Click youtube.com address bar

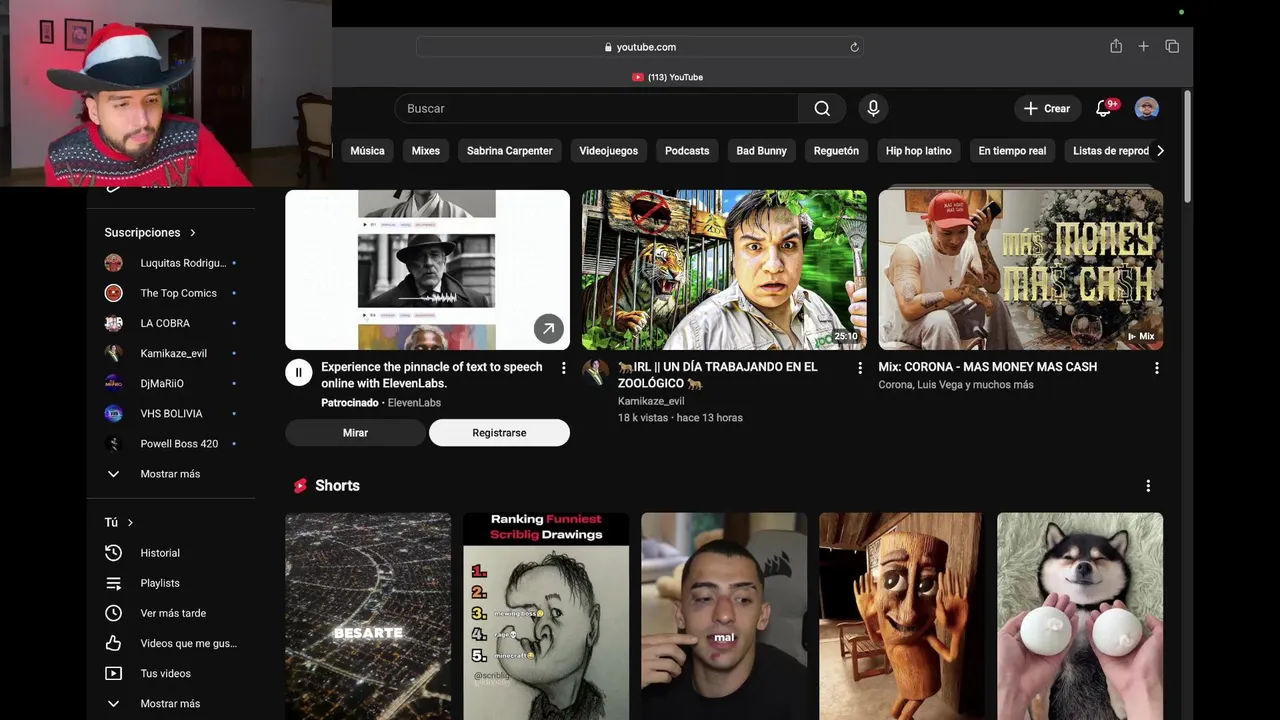pos(640,47)
